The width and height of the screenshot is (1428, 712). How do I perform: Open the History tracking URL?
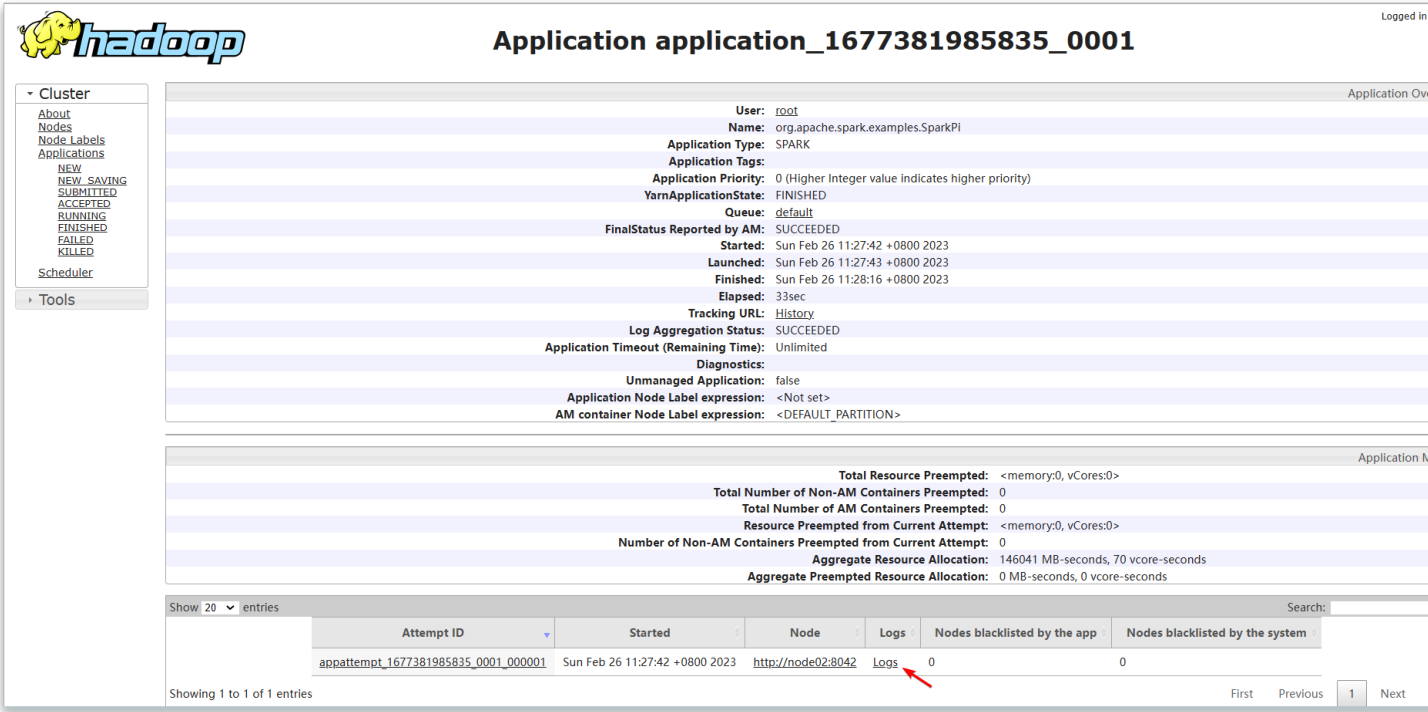[x=795, y=313]
